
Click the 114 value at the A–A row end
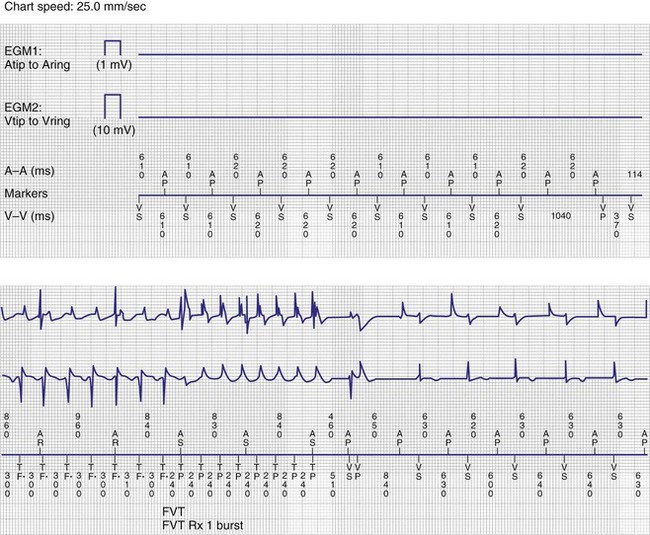(x=631, y=175)
